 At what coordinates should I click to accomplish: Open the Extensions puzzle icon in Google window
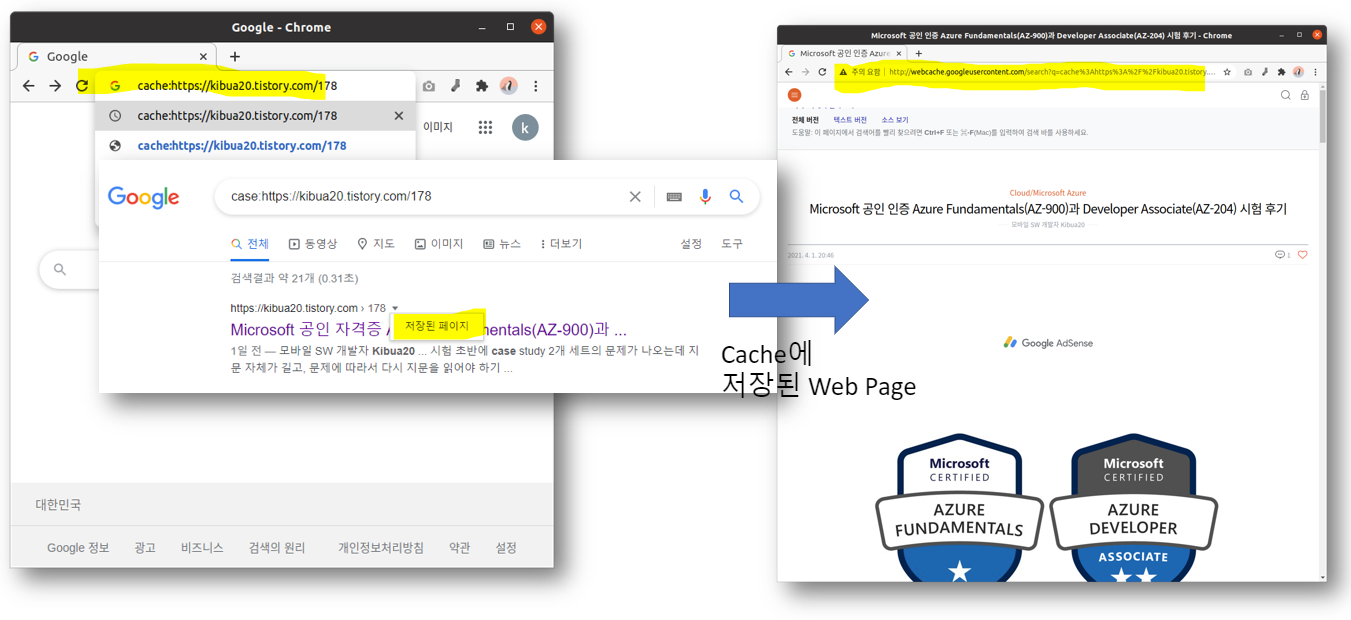[482, 86]
